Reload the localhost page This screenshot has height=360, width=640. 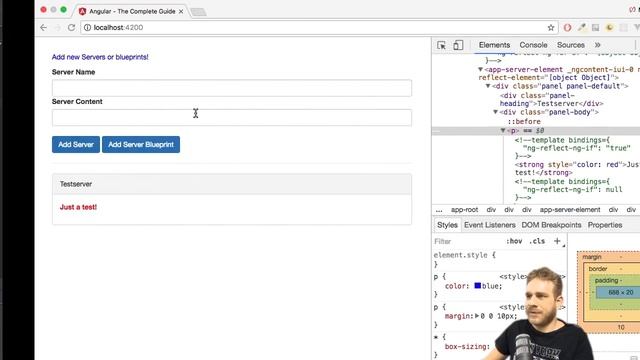click(x=71, y=27)
